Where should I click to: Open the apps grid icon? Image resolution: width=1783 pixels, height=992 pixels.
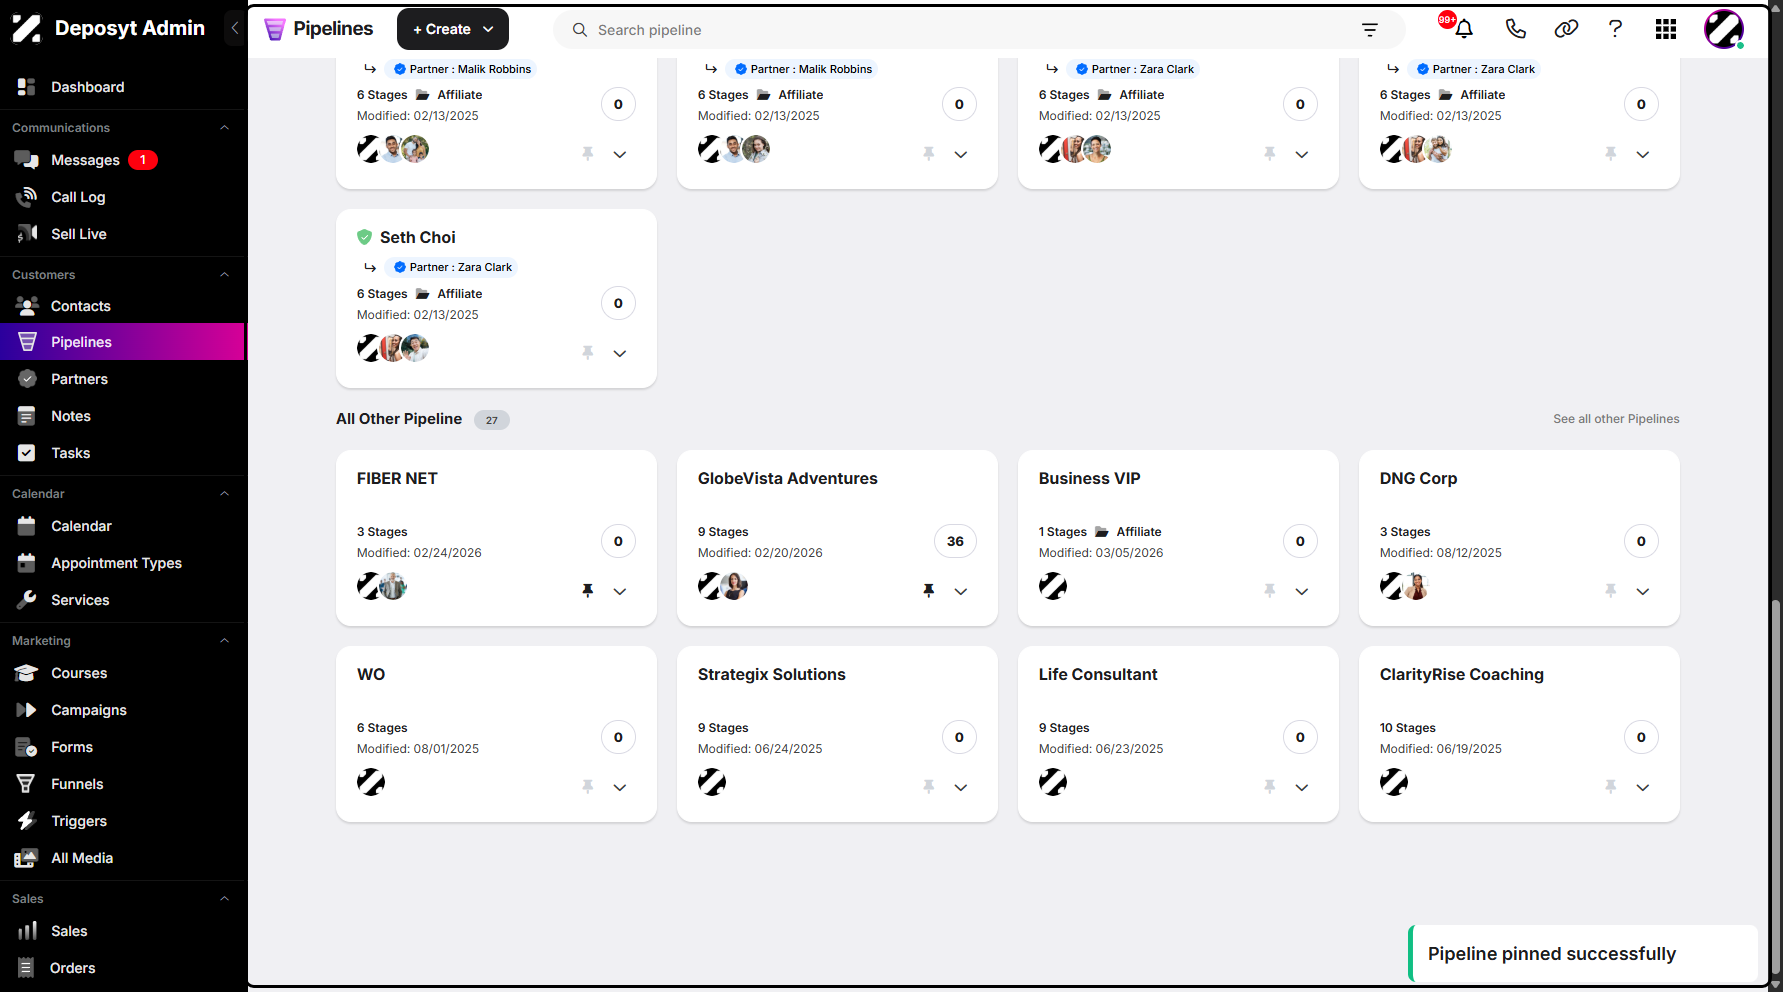pos(1666,29)
